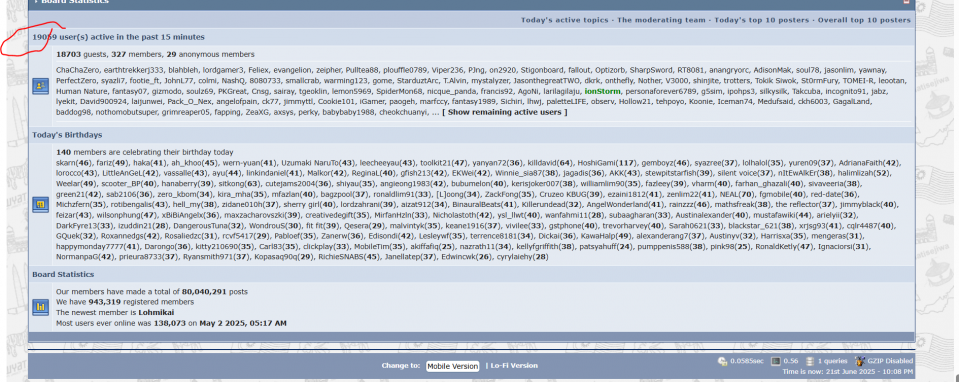959x382 pixels.
Task: Click the active users group icon
Action: pyautogui.click(x=40, y=86)
